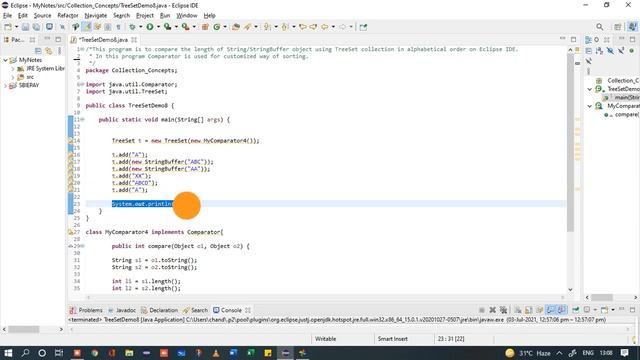Switch to the Declaration tab
This screenshot has width=640, height=360.
point(159,310)
